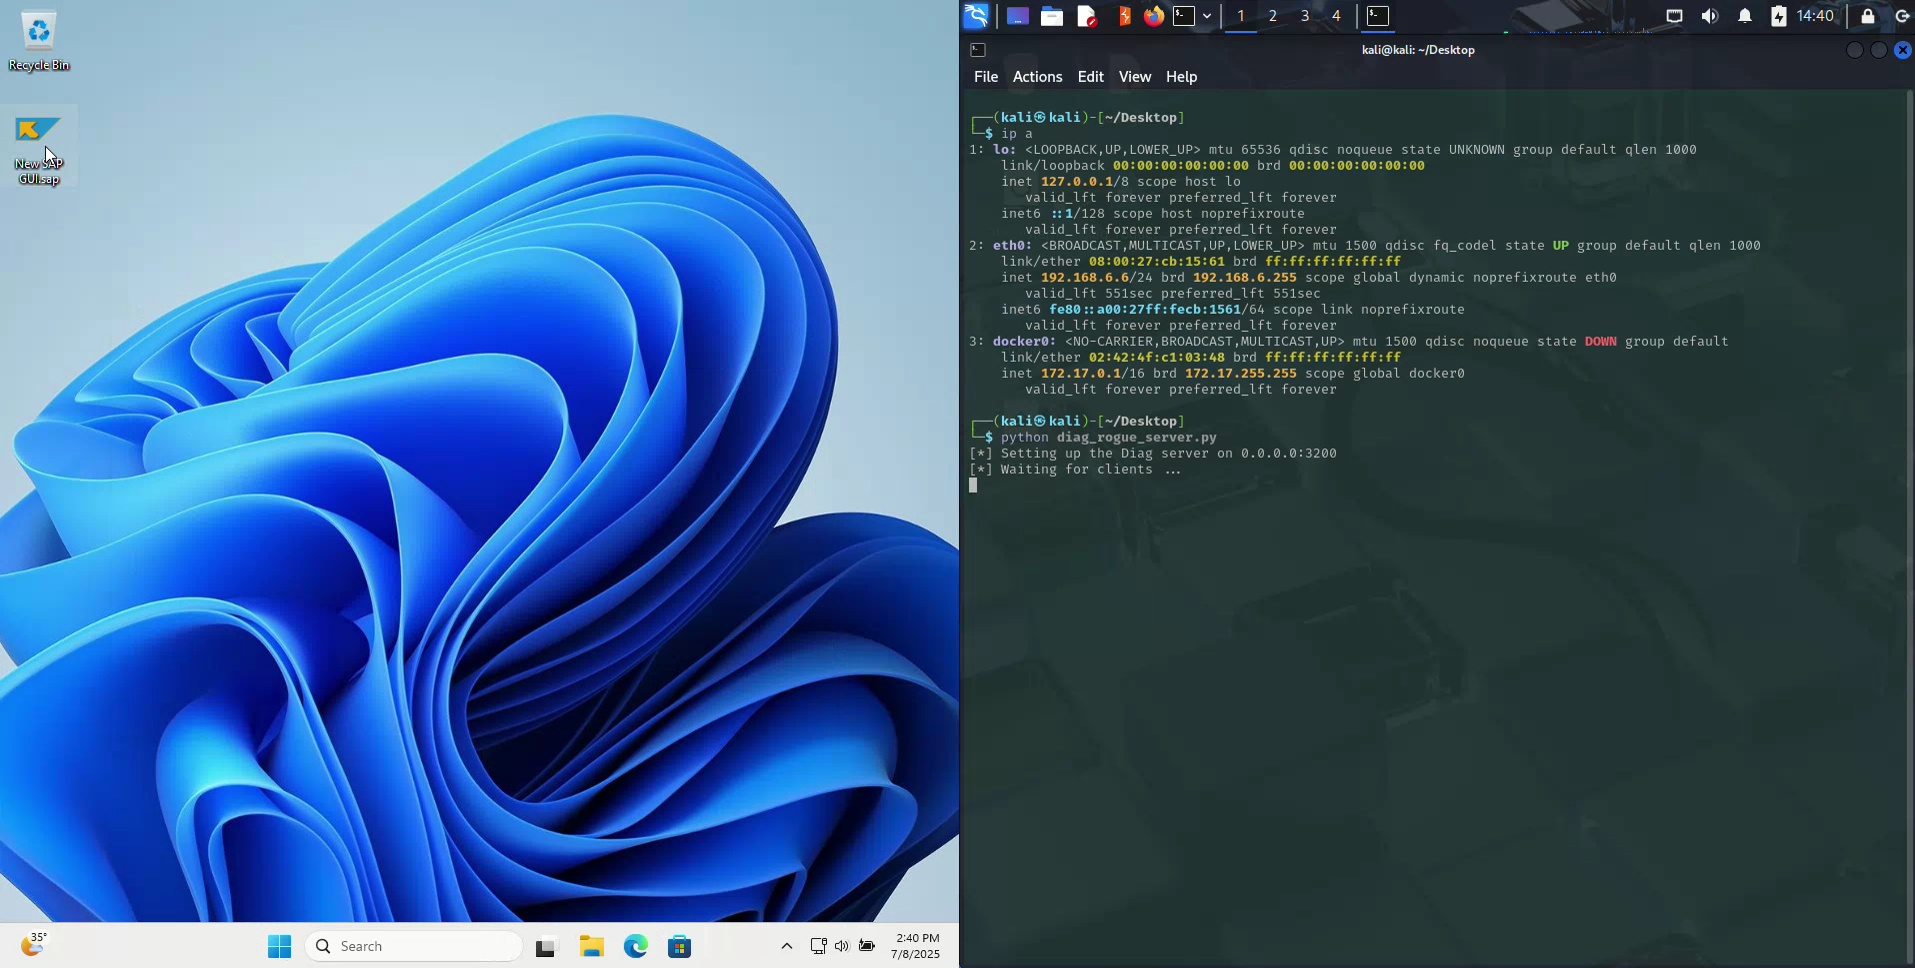The width and height of the screenshot is (1915, 968).
Task: Click the Windows Start button
Action: coord(279,946)
